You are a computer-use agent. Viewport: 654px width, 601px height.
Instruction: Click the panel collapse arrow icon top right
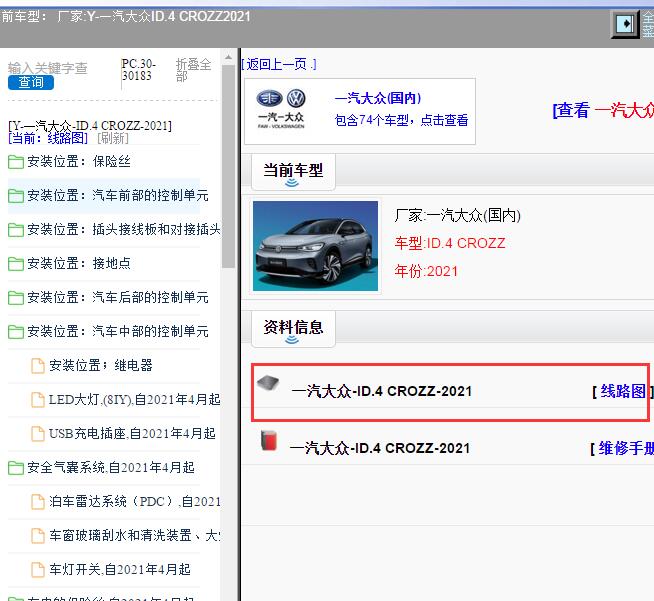pyautogui.click(x=625, y=24)
